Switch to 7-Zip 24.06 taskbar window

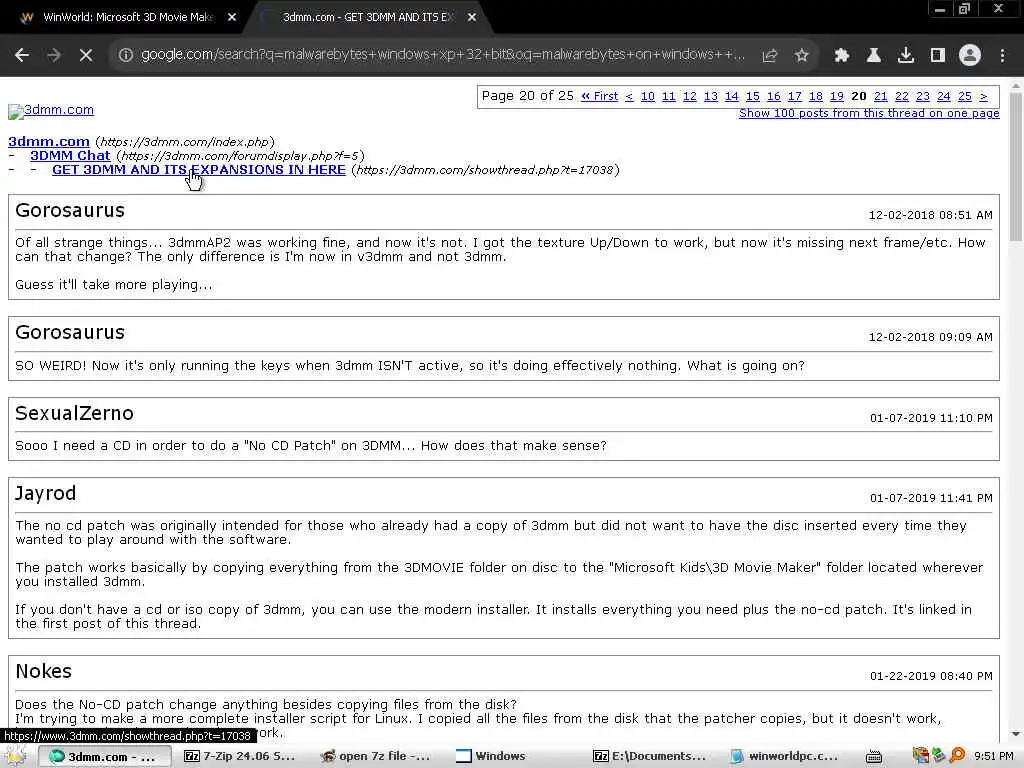(240, 756)
